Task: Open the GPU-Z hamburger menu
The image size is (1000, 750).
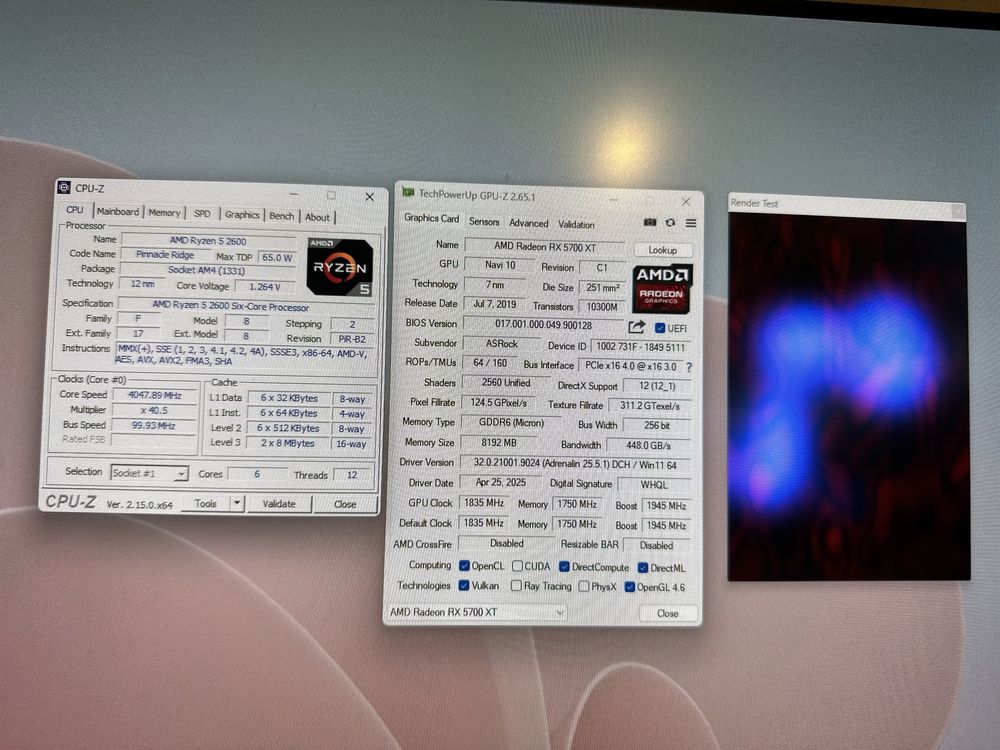Action: point(691,223)
